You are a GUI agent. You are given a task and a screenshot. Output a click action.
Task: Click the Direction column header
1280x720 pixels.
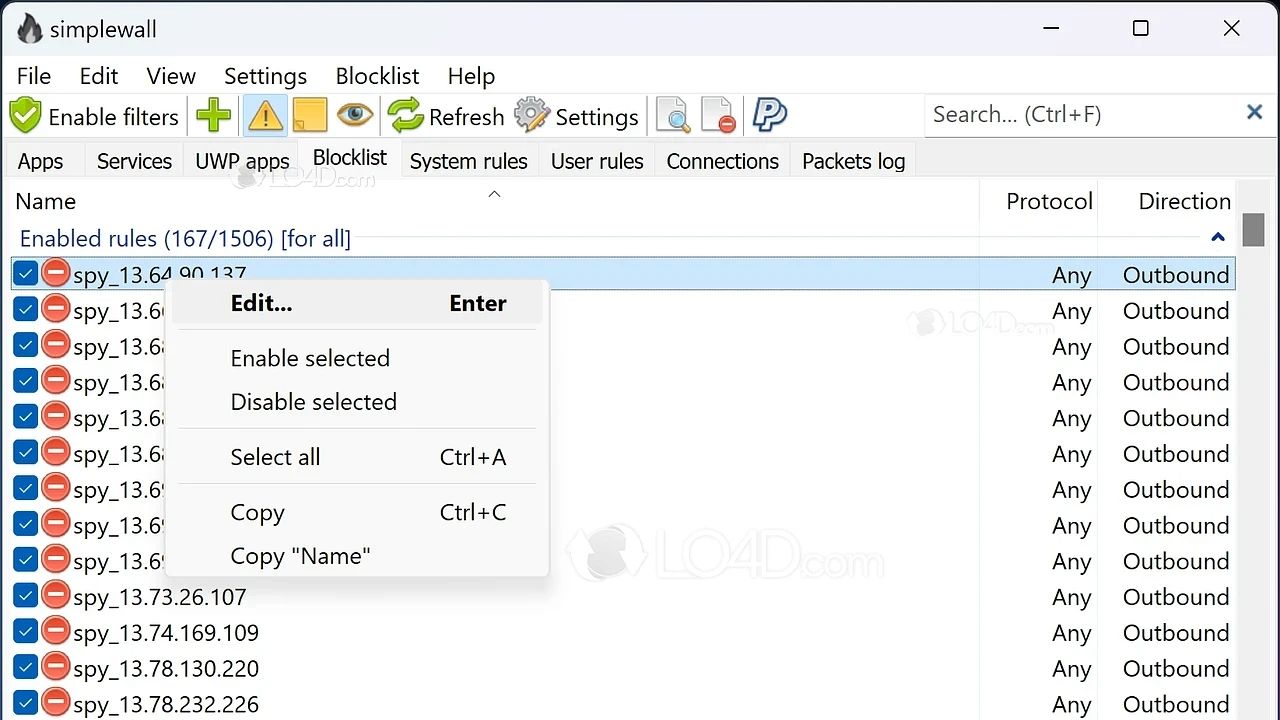click(x=1184, y=201)
